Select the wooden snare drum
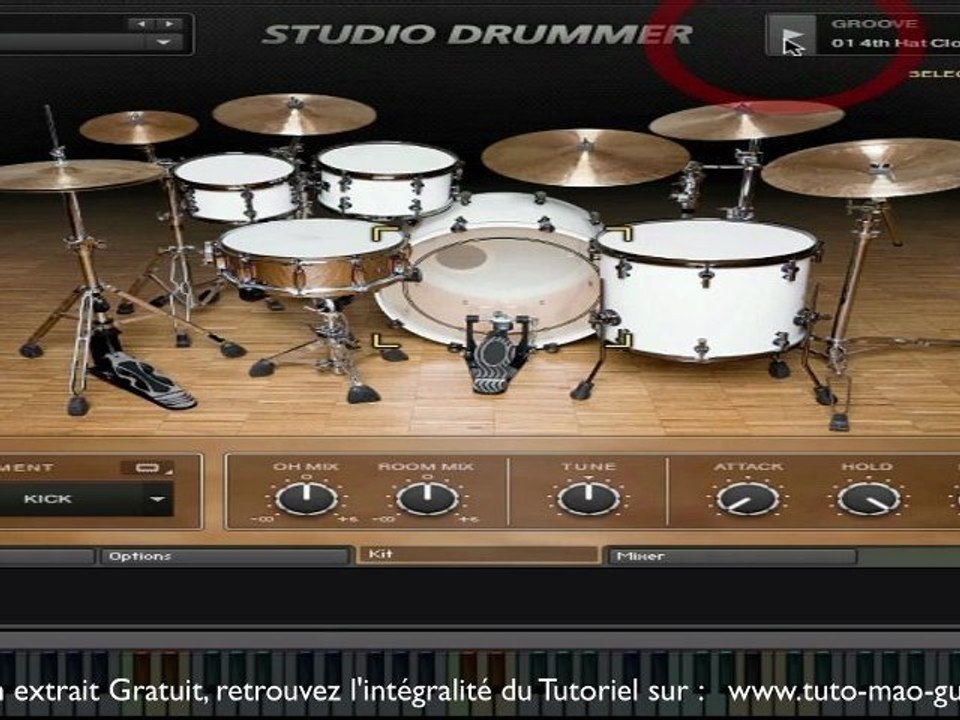This screenshot has width=960, height=720. pyautogui.click(x=312, y=258)
